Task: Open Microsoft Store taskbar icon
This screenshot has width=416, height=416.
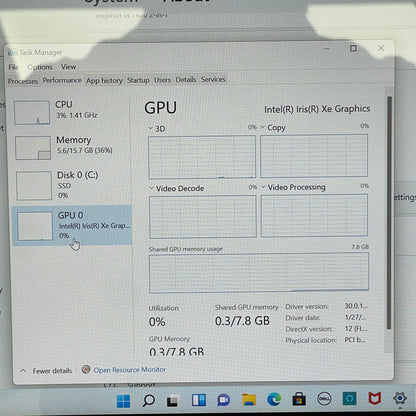Action: (x=299, y=399)
